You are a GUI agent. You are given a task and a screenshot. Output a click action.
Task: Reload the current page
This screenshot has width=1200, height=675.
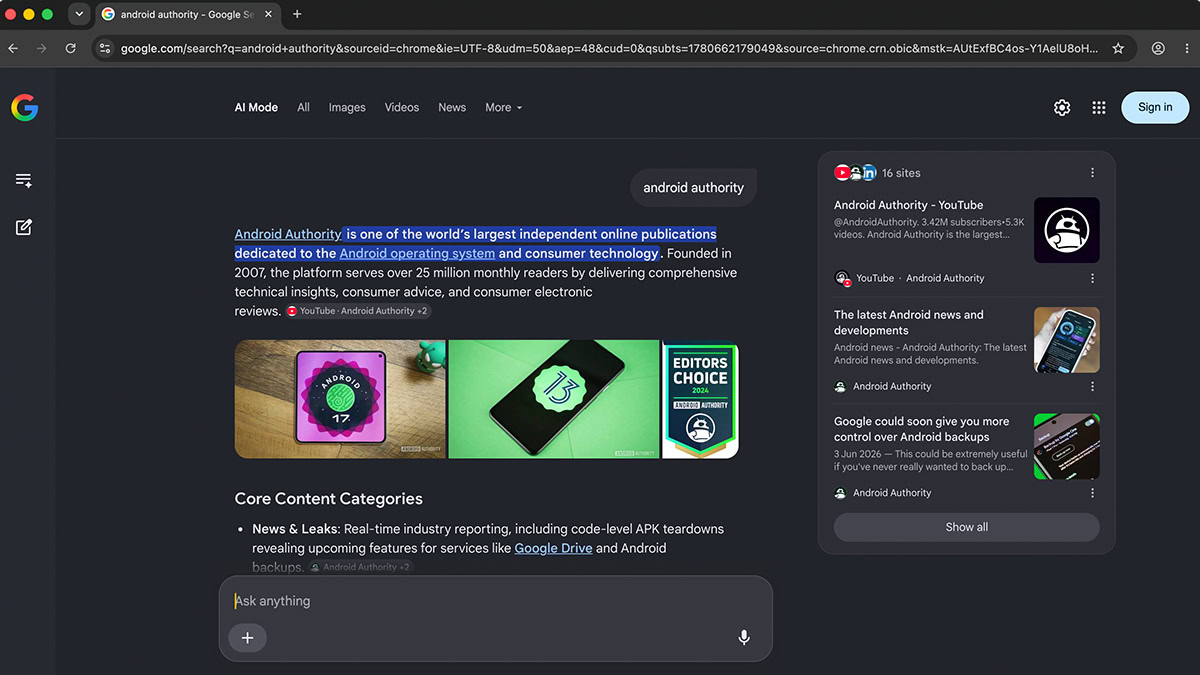[x=70, y=48]
